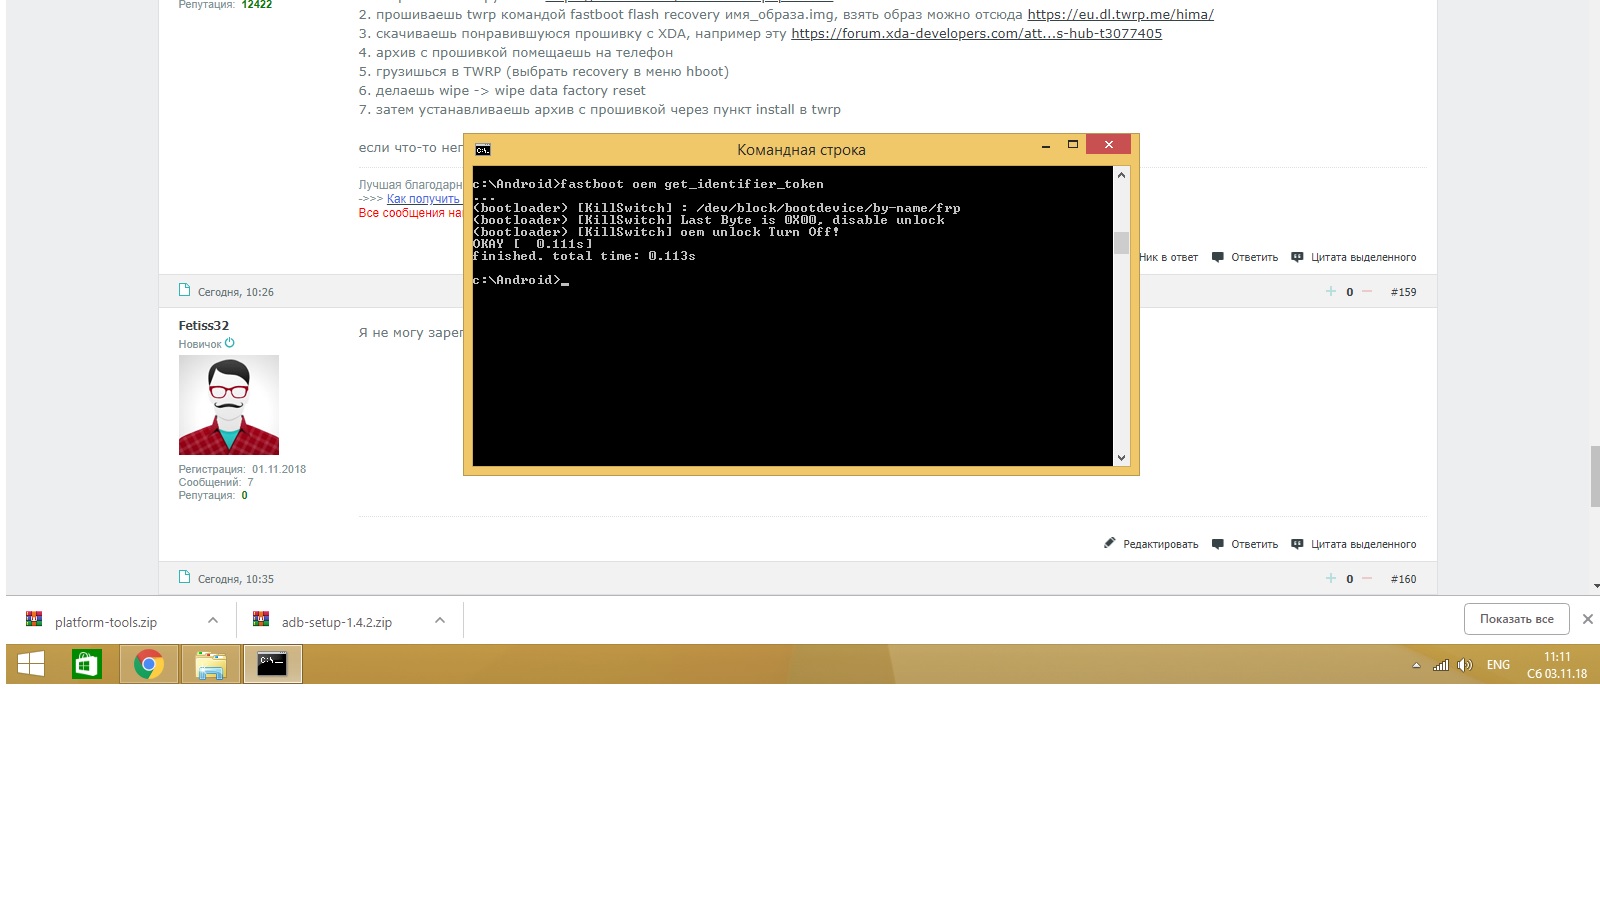
Task: Close the downloads bar with the X
Action: (x=1587, y=619)
